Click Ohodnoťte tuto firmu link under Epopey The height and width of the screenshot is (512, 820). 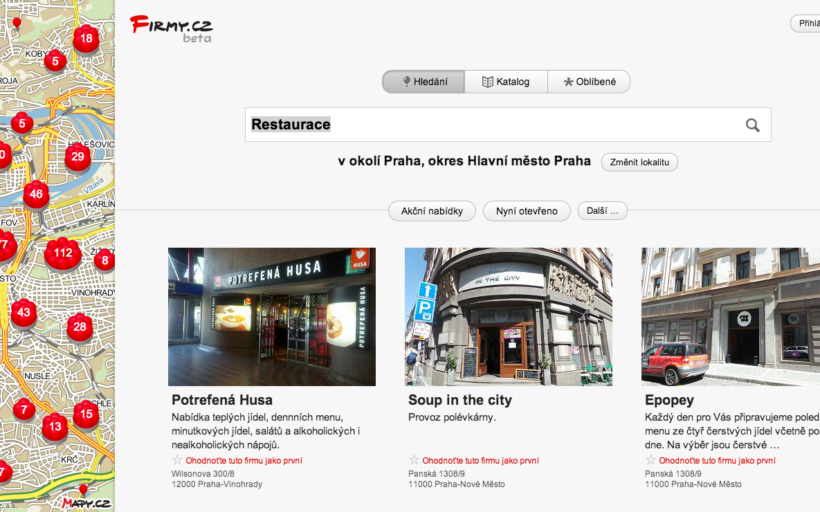[x=716, y=461]
